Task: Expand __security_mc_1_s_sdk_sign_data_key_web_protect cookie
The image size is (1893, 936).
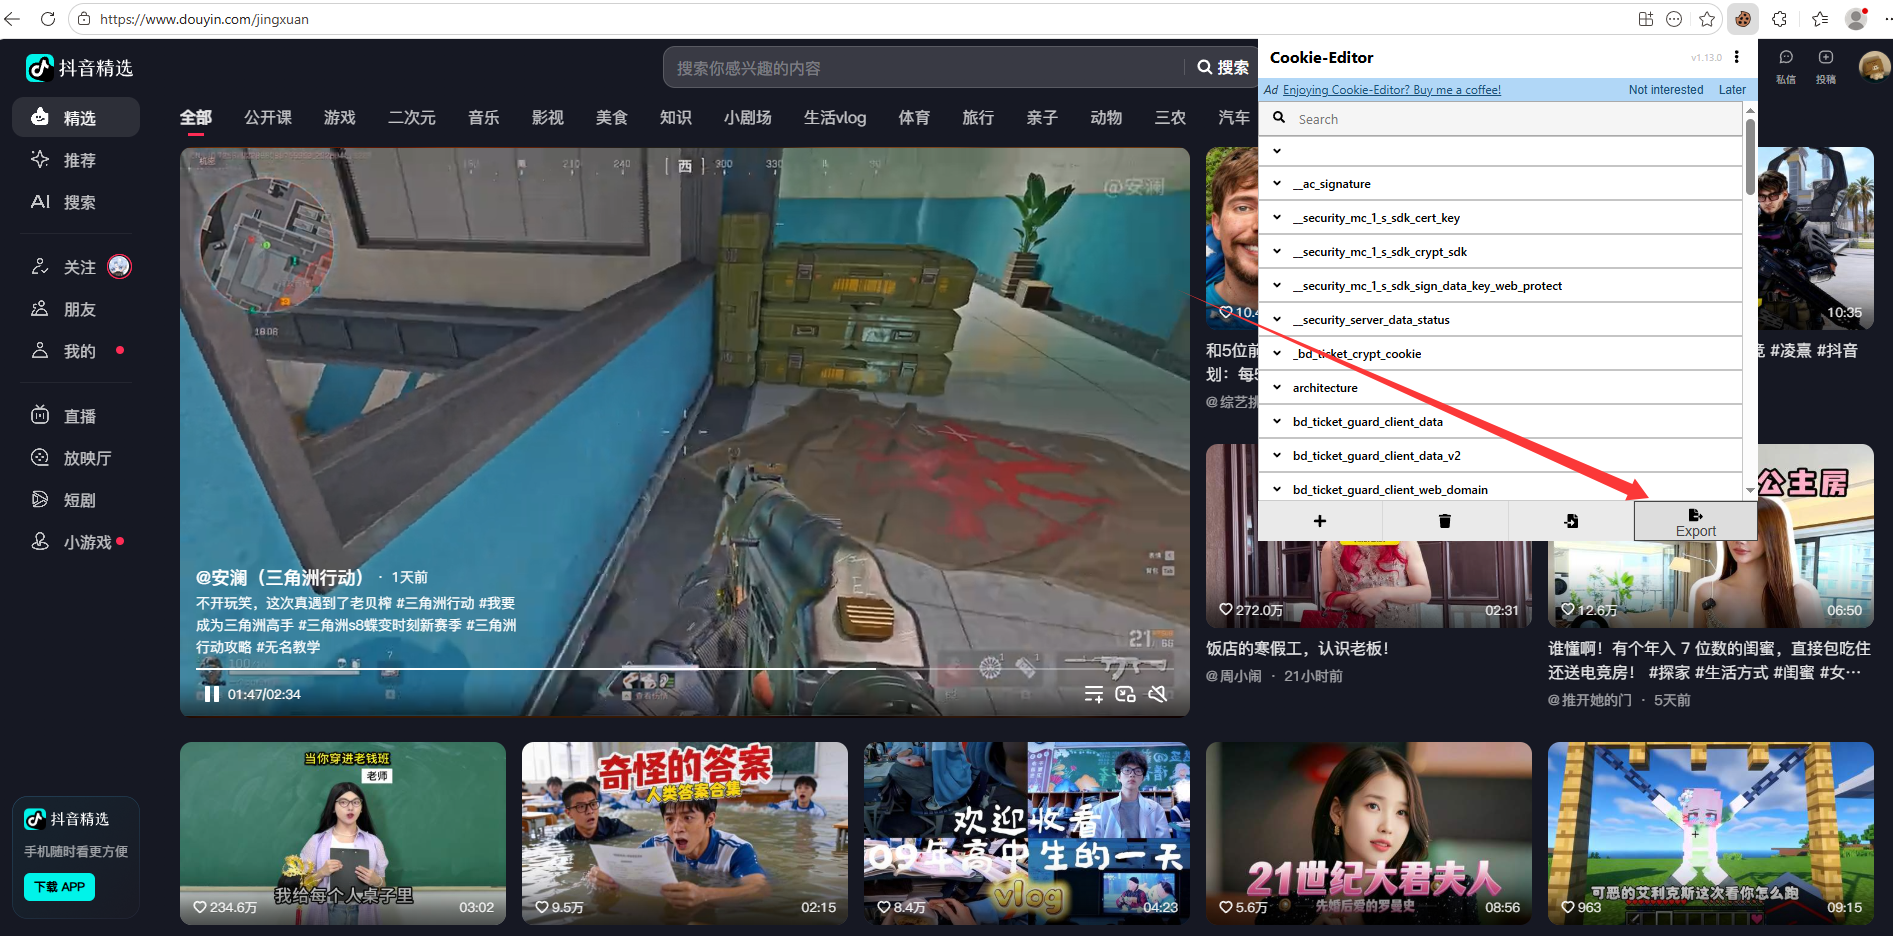Action: tap(1500, 286)
